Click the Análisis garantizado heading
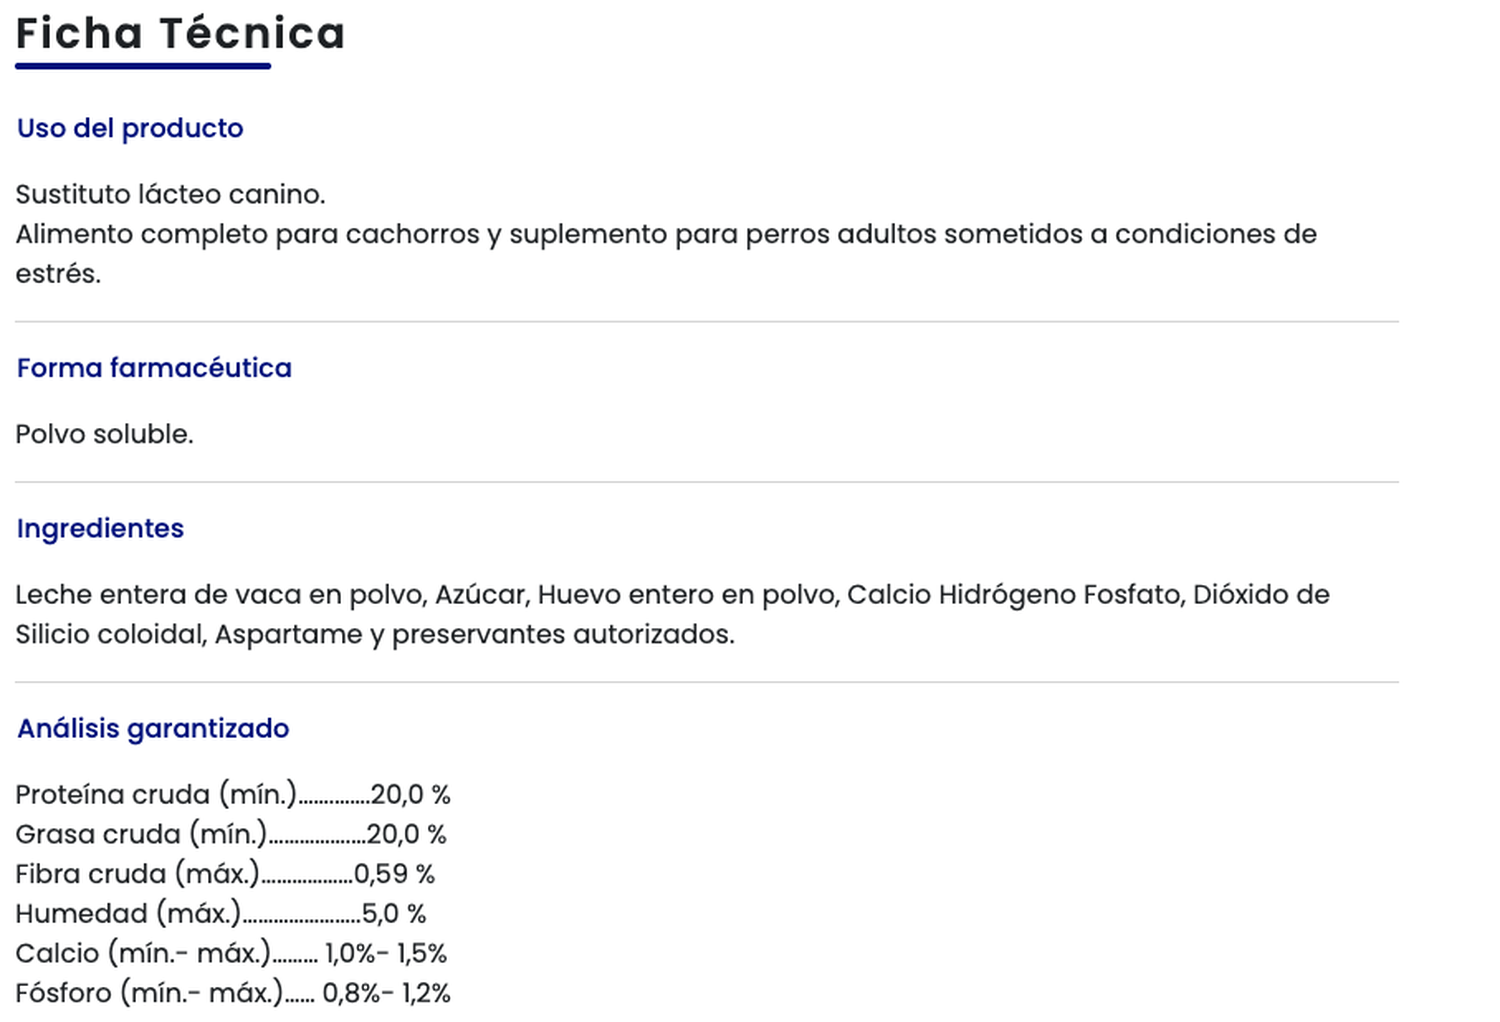Viewport: 1500px width, 1022px height. pos(153,728)
